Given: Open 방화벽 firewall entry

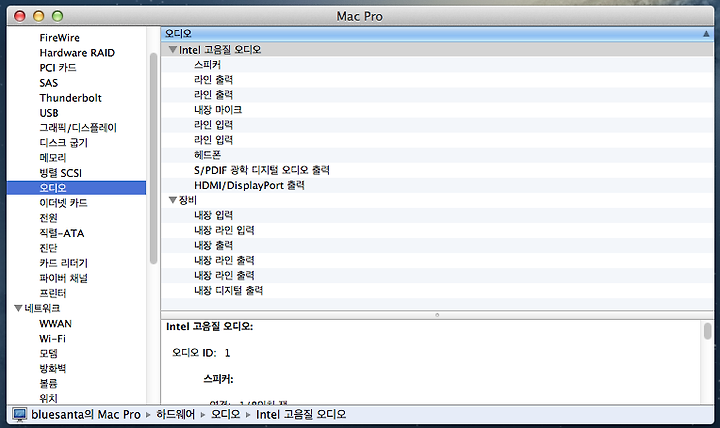Looking at the screenshot, I should point(53,369).
